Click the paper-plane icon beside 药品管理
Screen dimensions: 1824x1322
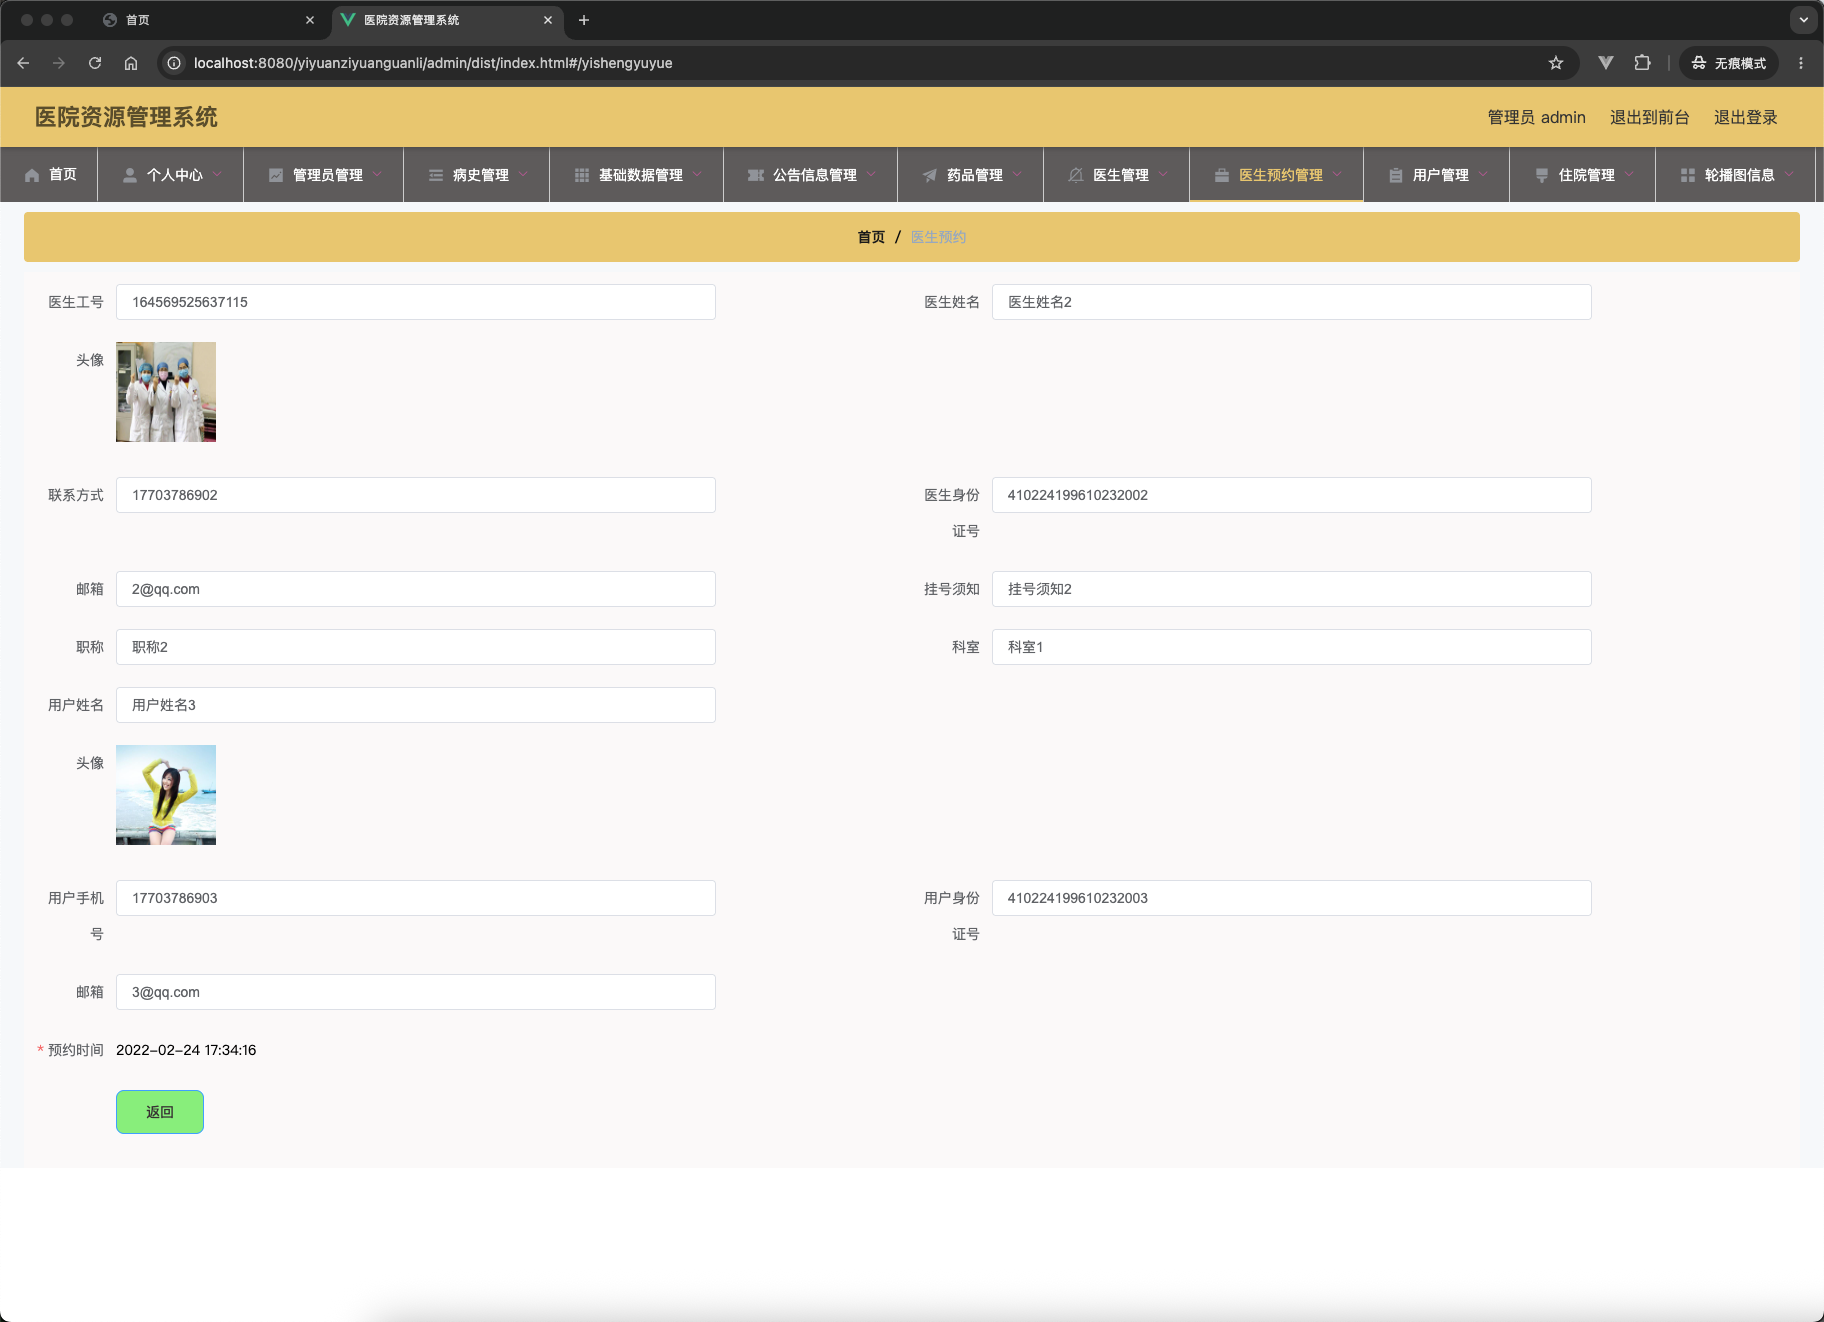pos(930,175)
